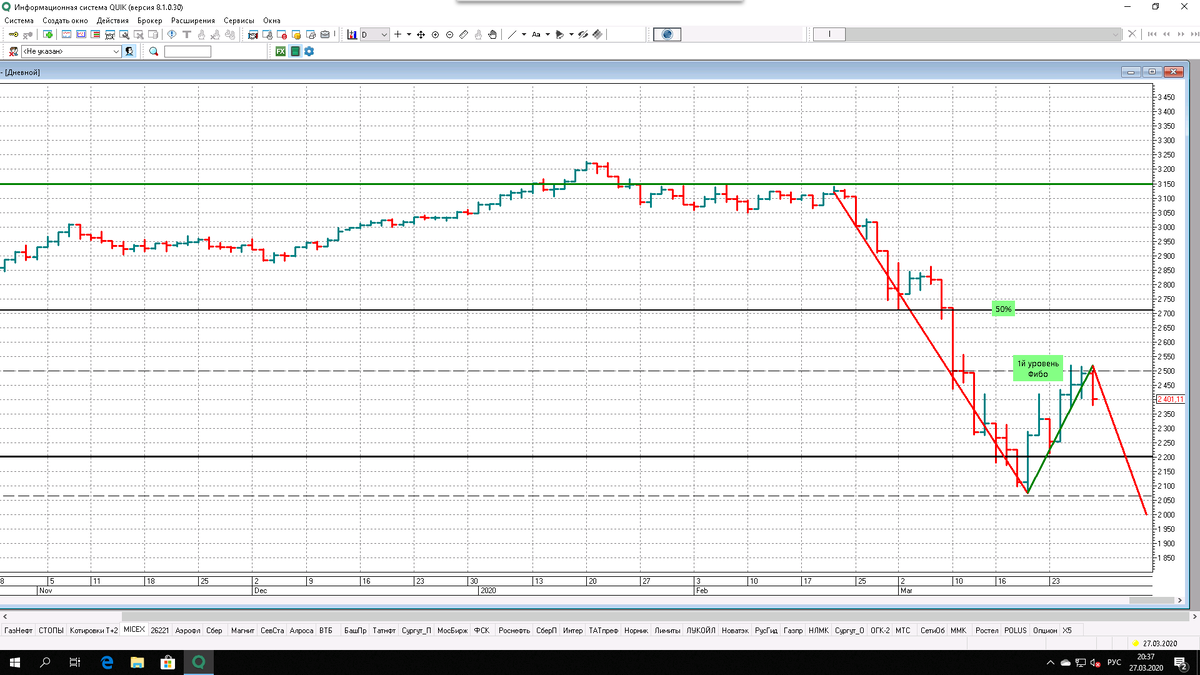Viewport: 1200px width, 675px height.
Task: Expand the Aa text tool dropdown arrow
Action: (548, 35)
